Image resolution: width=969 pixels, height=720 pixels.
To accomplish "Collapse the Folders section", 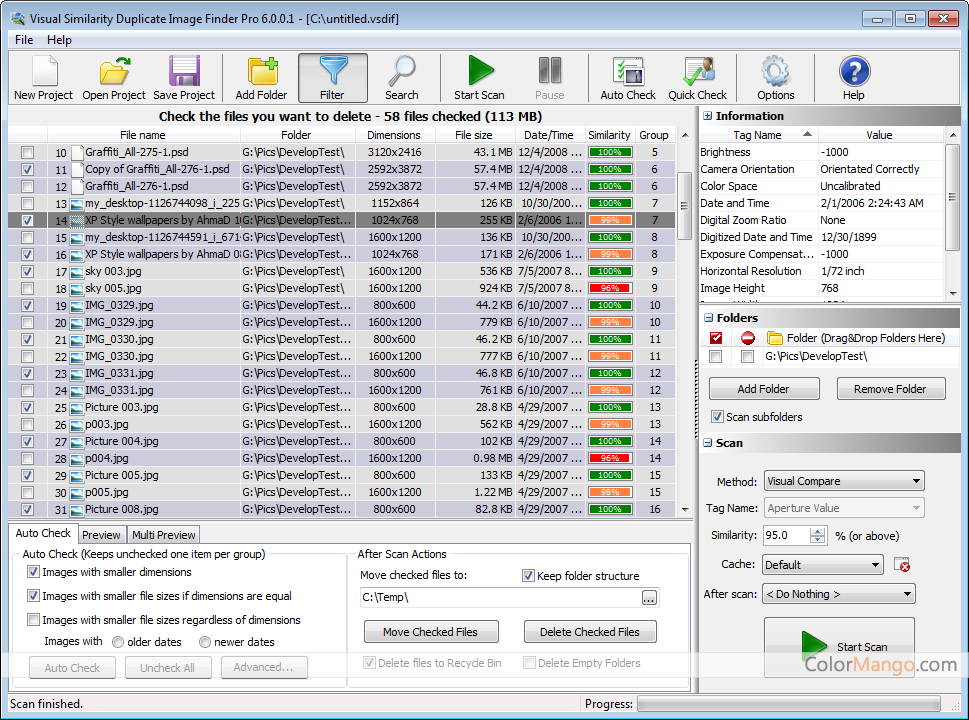I will click(708, 318).
